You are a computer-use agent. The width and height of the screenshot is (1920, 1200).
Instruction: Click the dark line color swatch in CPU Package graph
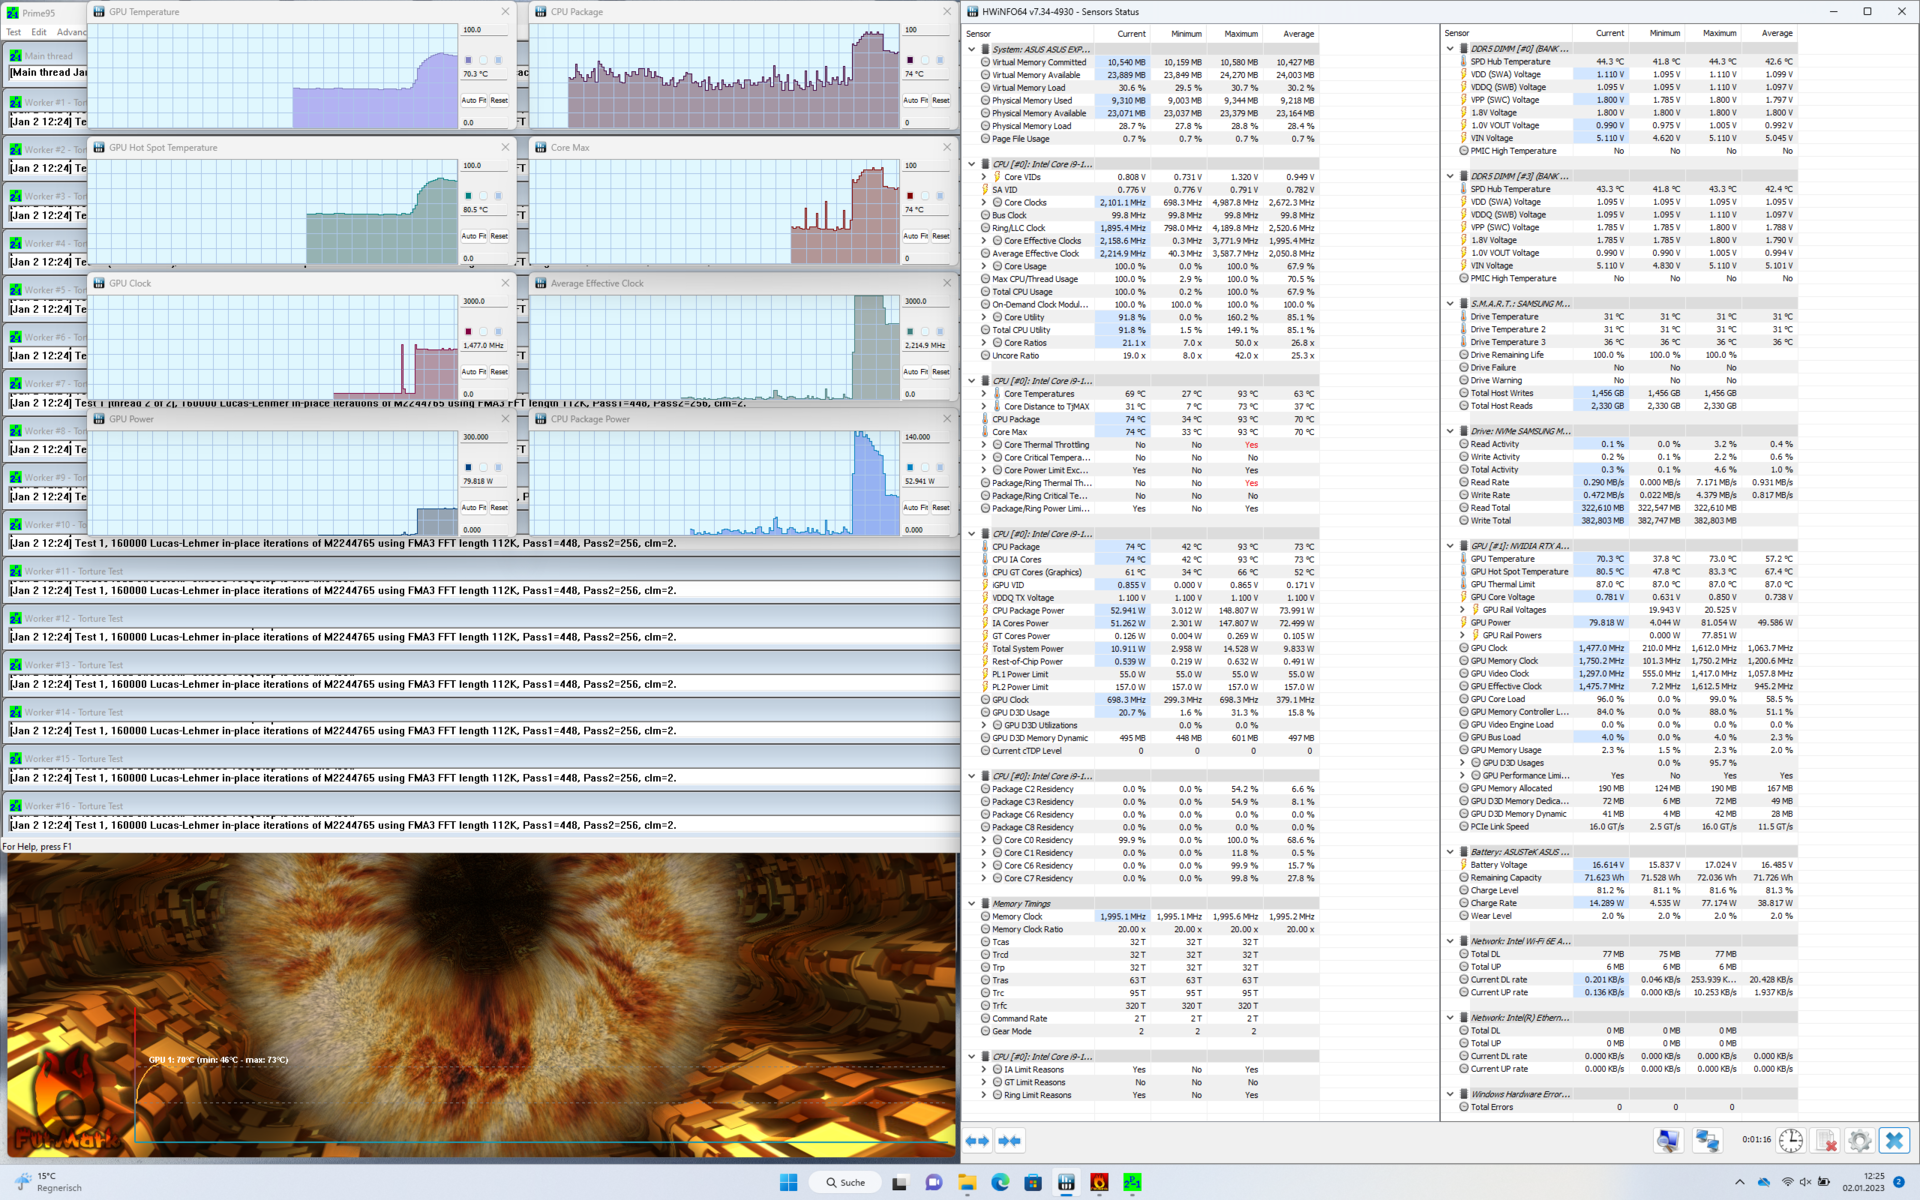910,60
